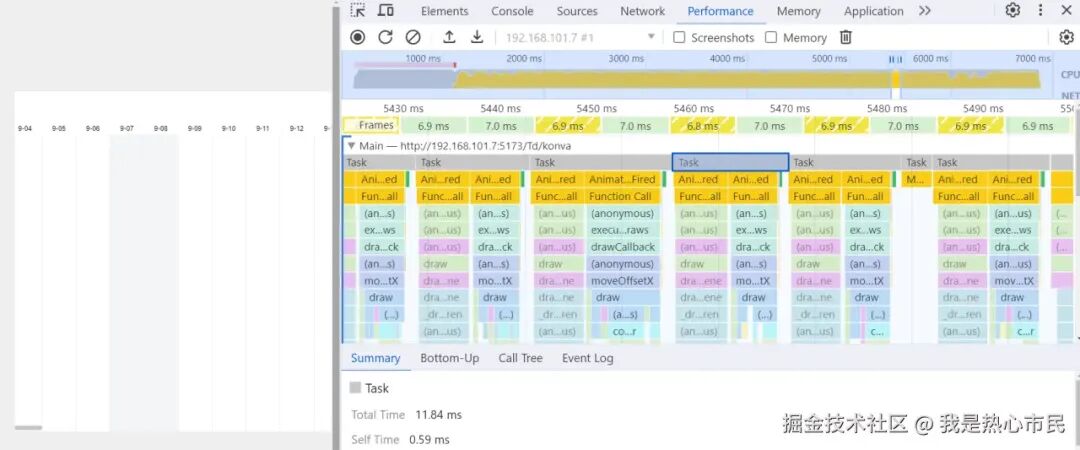Open the Bottom-Up tab

tap(450, 358)
